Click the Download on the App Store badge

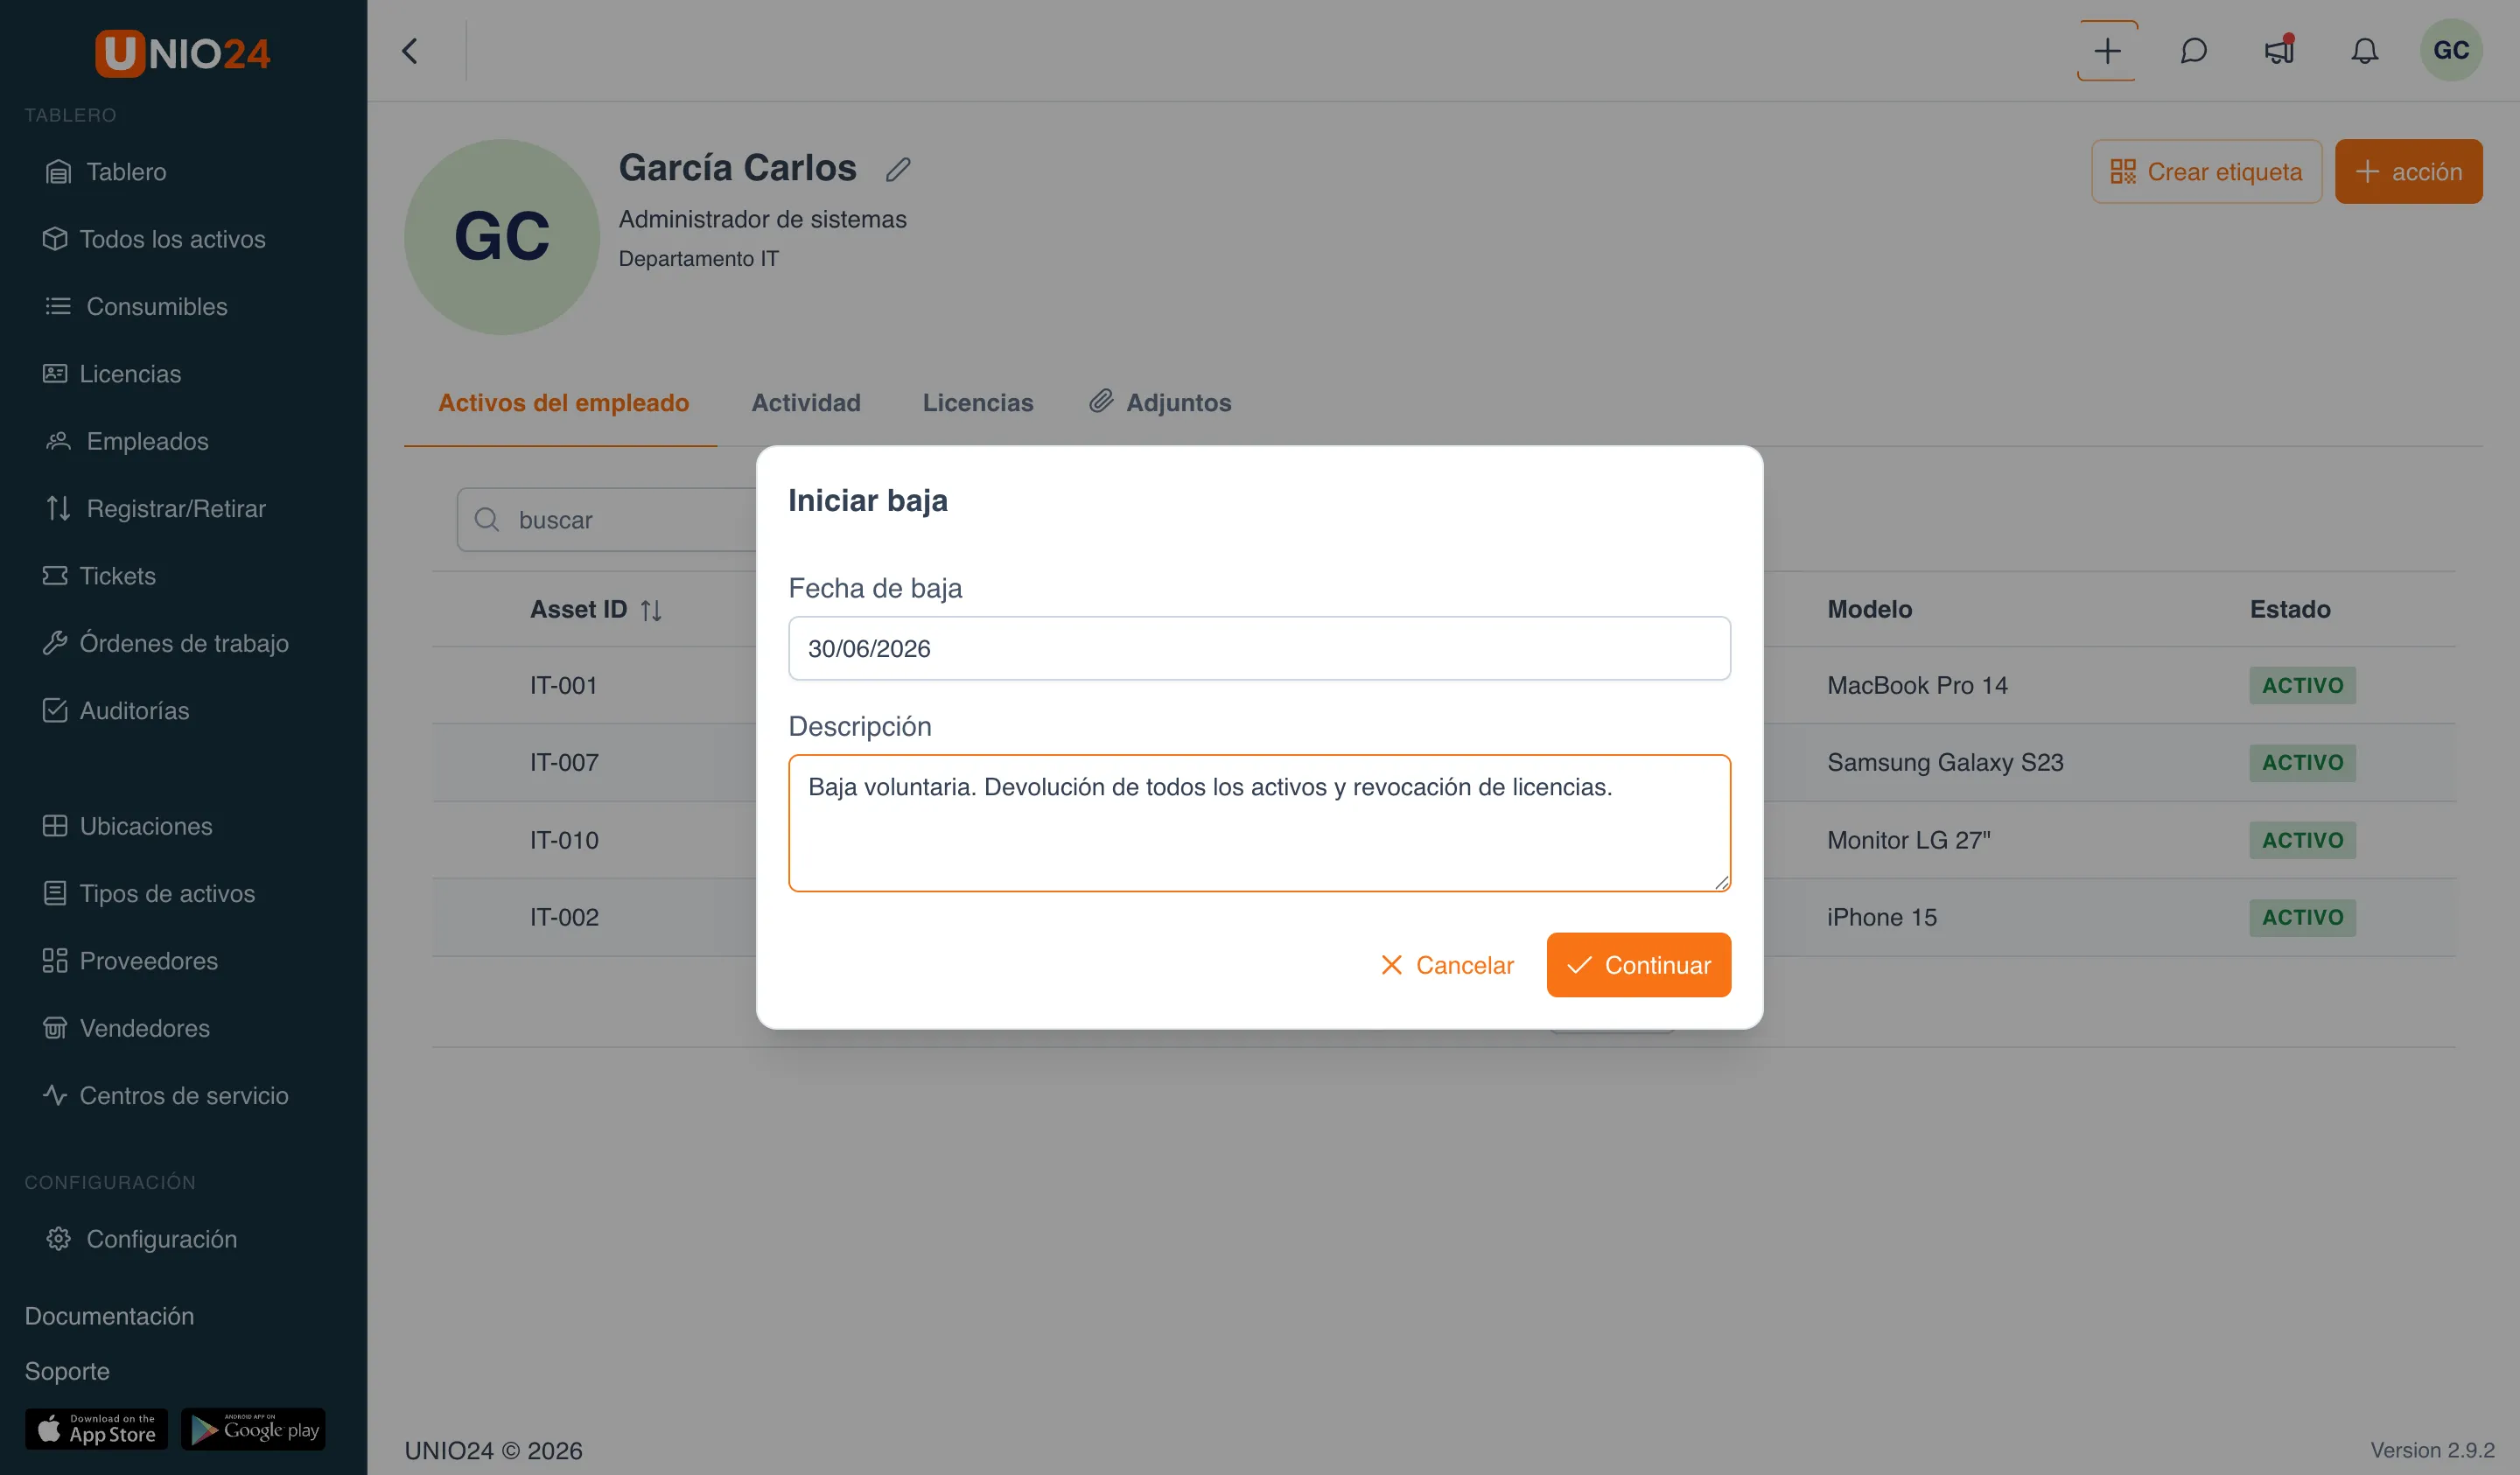point(97,1429)
